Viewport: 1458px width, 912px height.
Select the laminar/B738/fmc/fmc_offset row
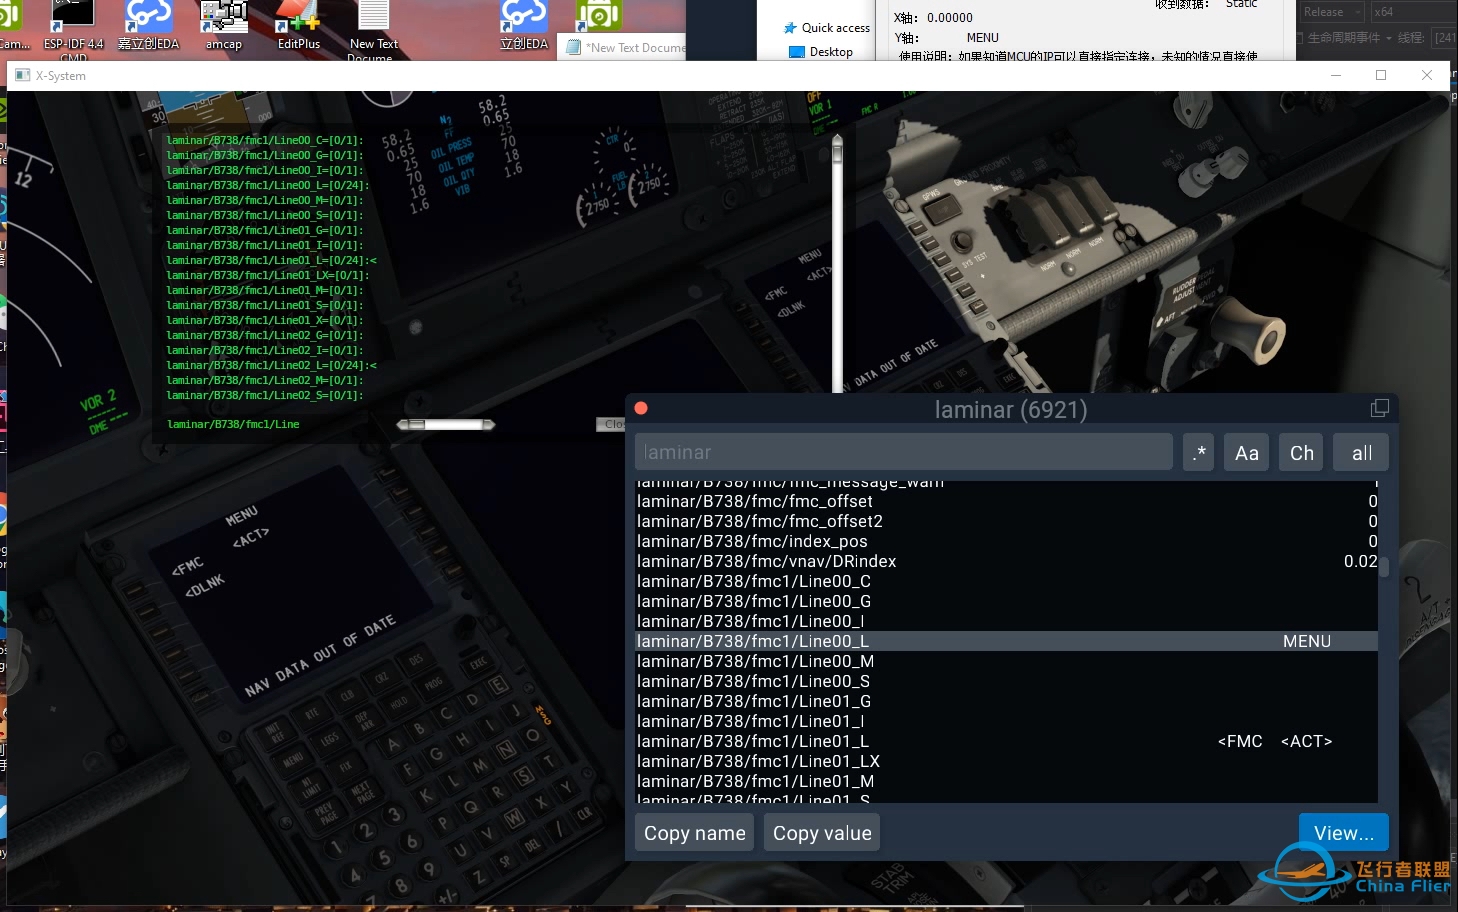1007,501
